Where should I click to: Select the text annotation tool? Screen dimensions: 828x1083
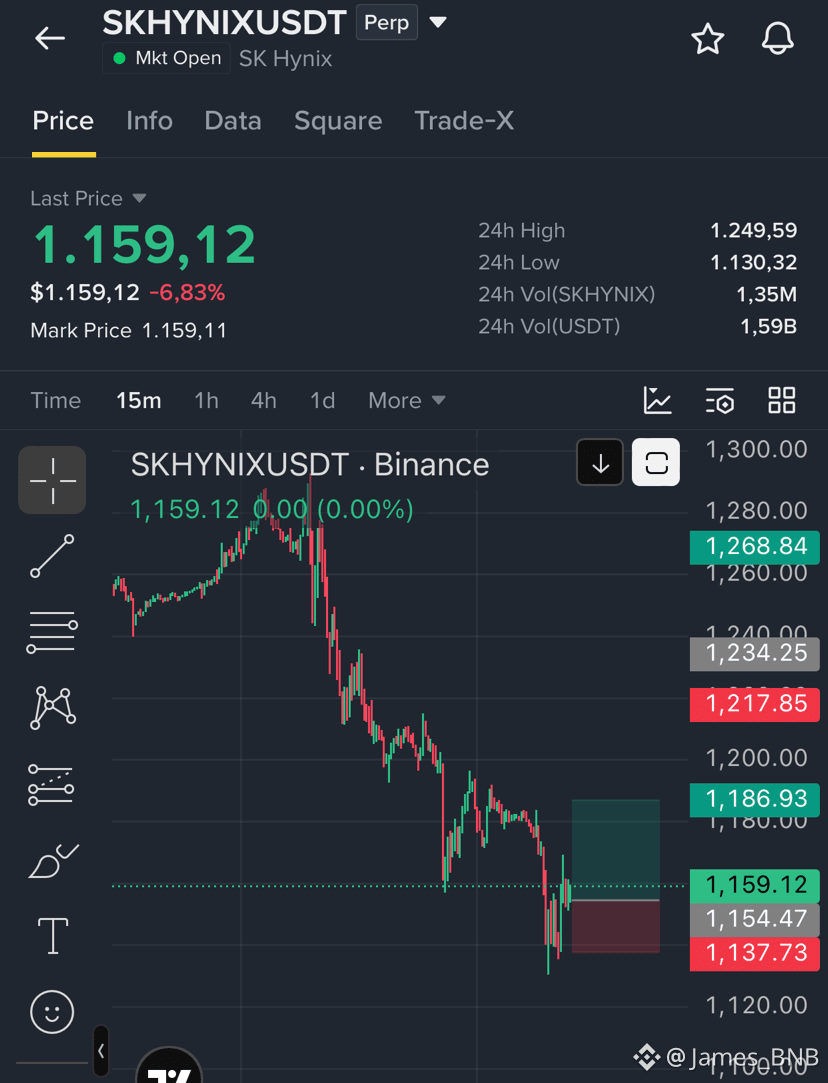coord(52,936)
